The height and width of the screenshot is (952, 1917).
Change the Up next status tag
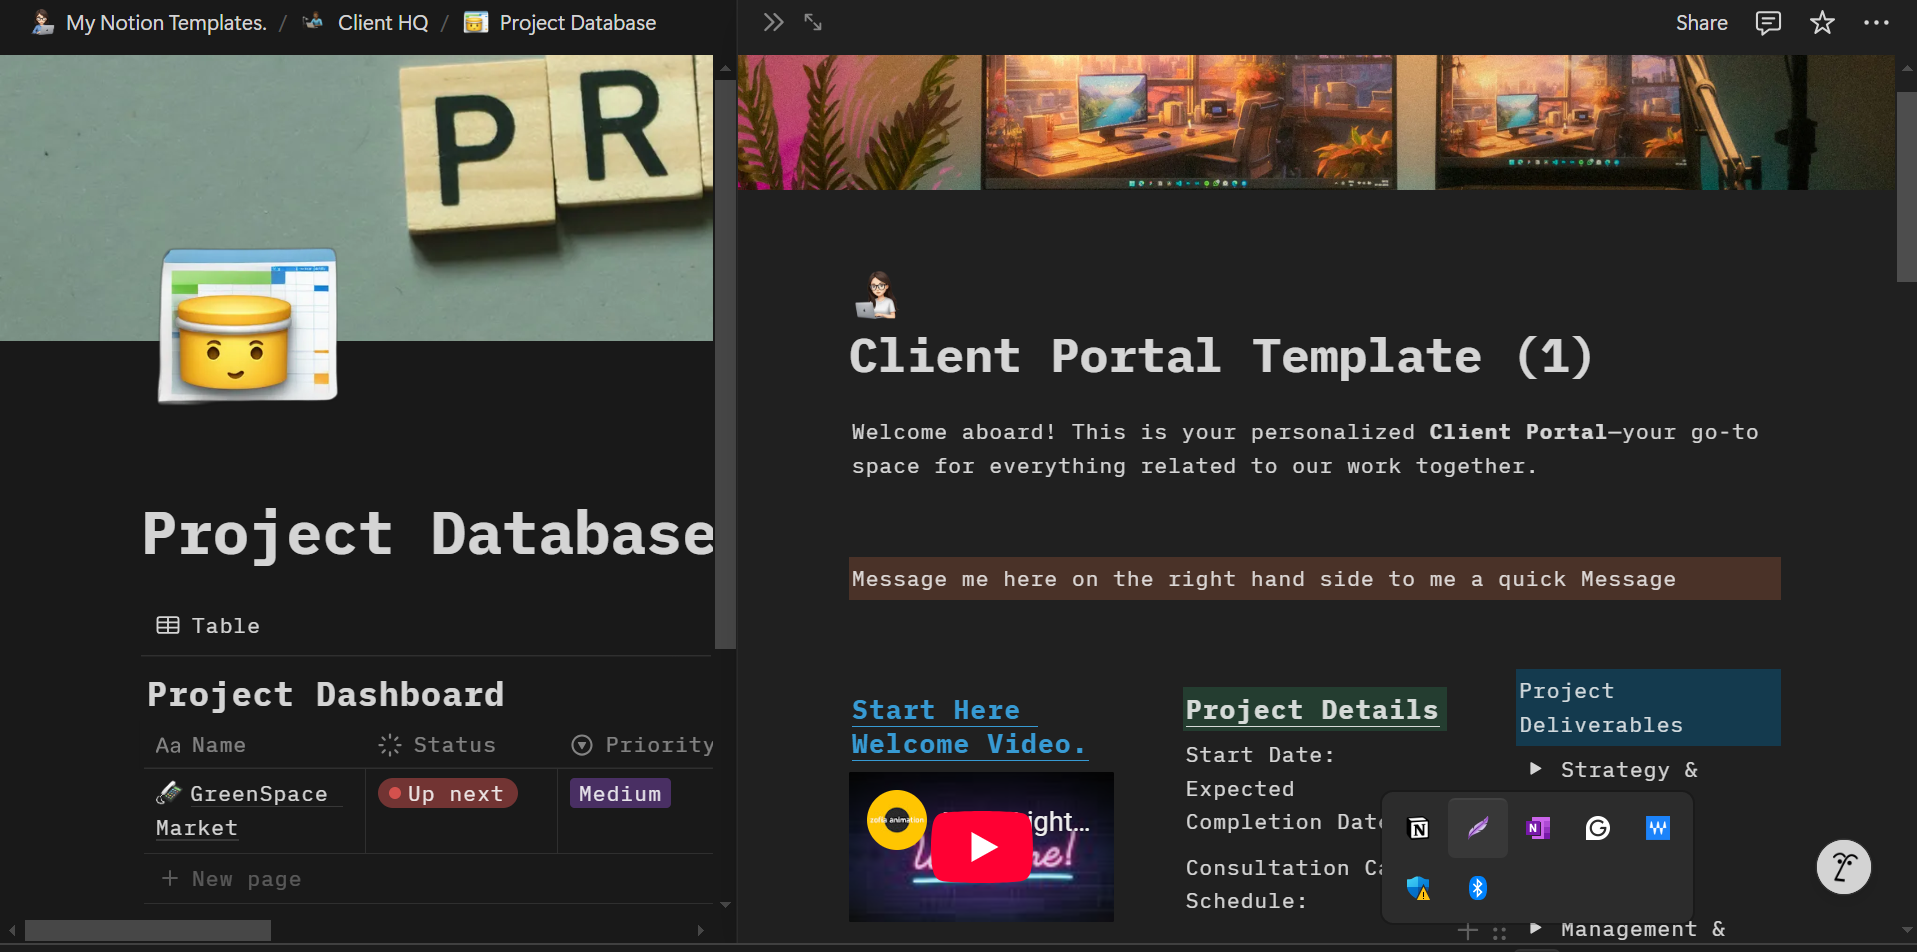(x=447, y=794)
